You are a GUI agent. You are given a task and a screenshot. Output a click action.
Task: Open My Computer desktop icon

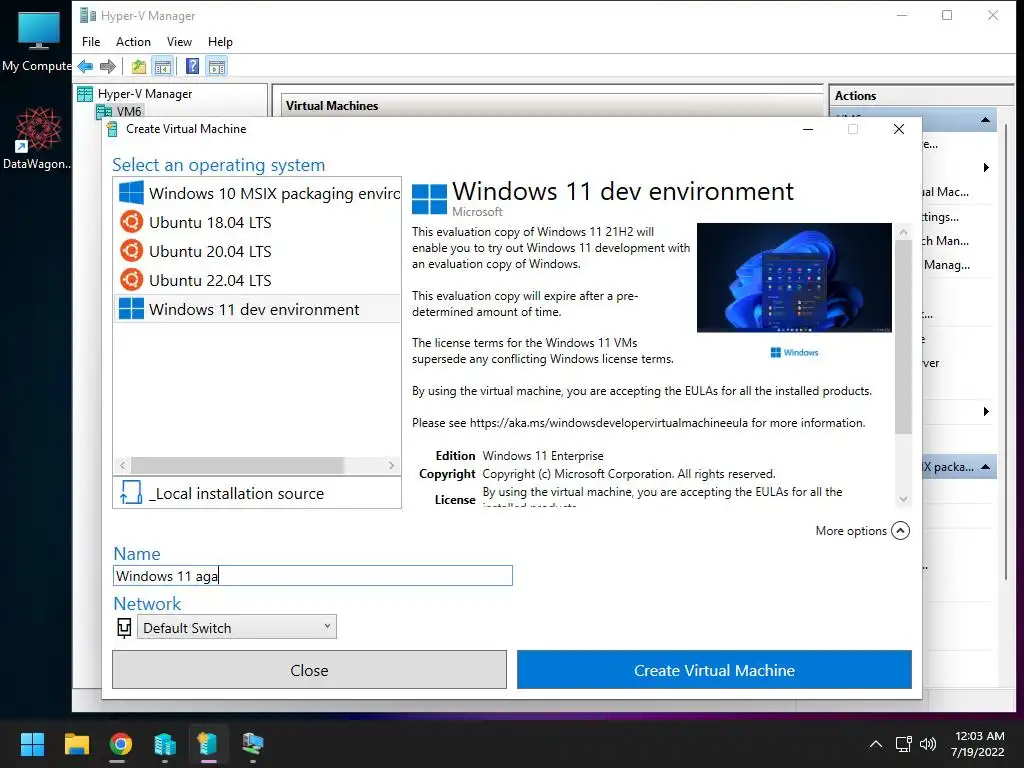tap(37, 40)
